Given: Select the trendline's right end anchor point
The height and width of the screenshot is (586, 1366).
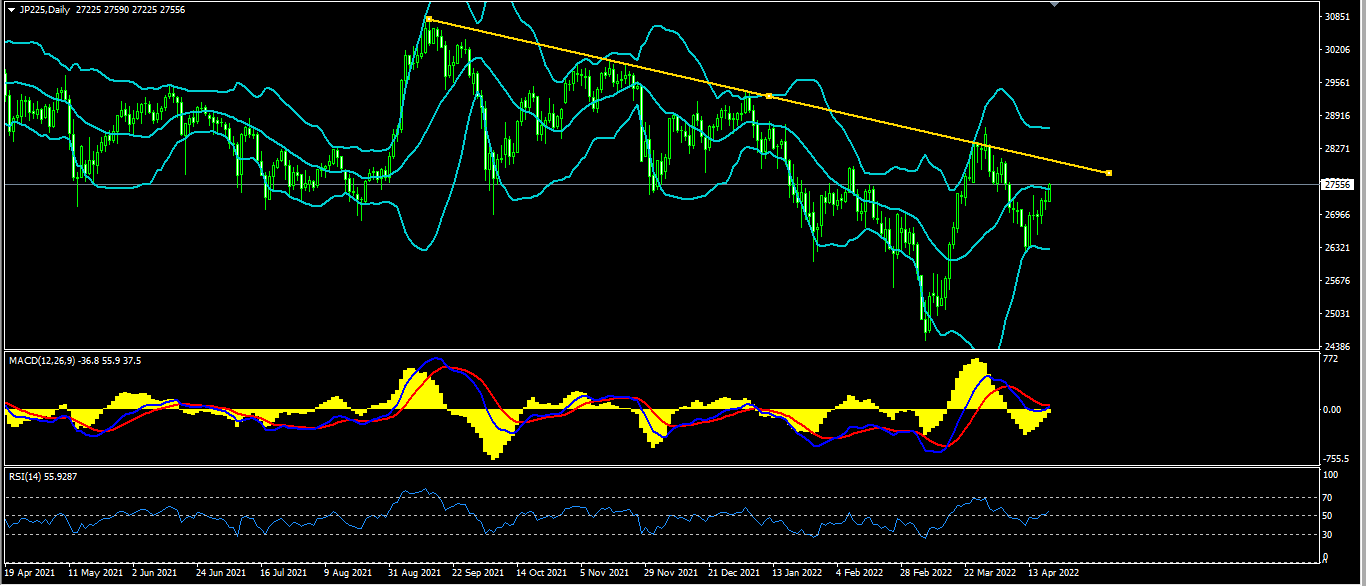Looking at the screenshot, I should pyautogui.click(x=1109, y=173).
